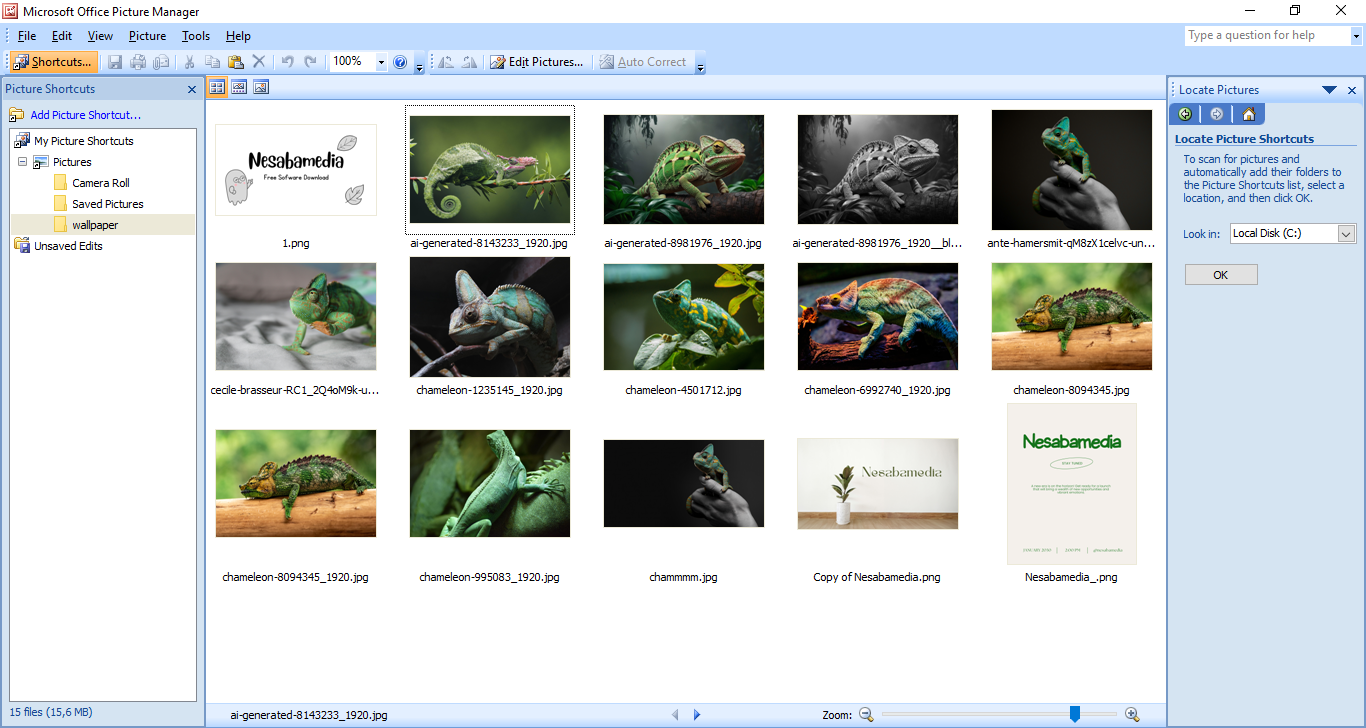Switch to Filmstrip view
Image resolution: width=1366 pixels, height=728 pixels.
[x=239, y=88]
